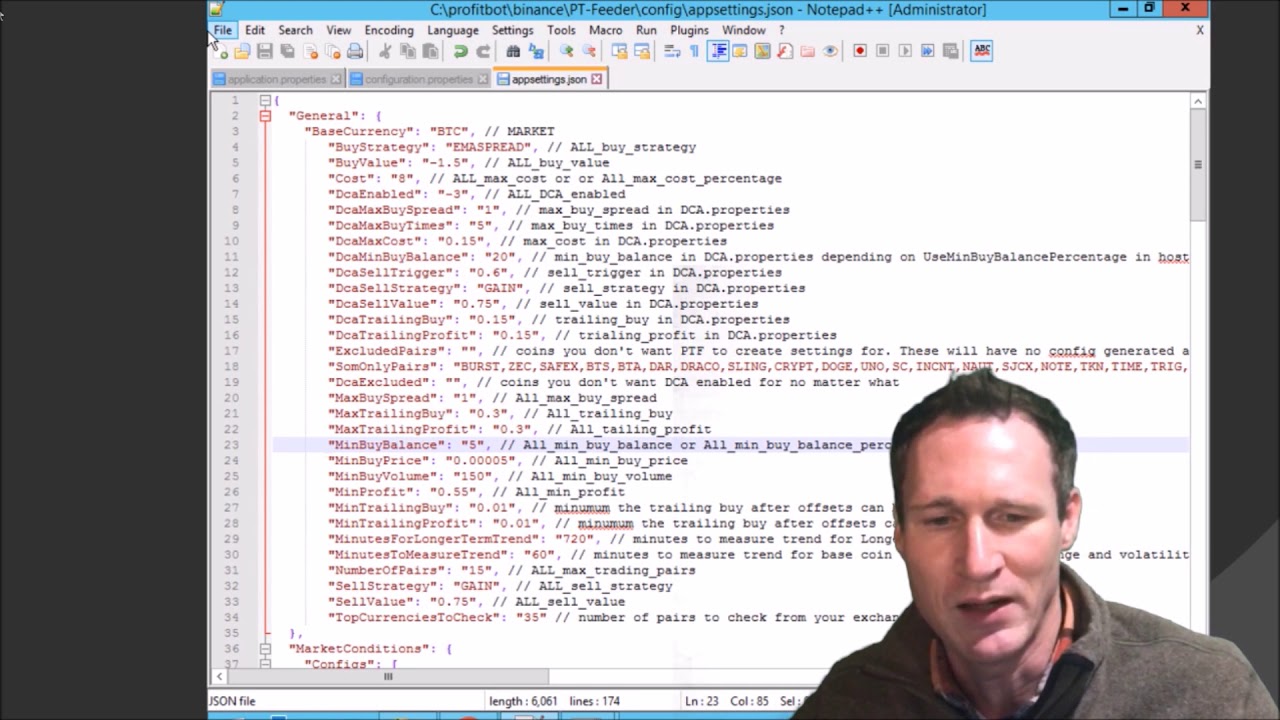Image resolution: width=1280 pixels, height=720 pixels.
Task: Save the current file with floppy icon
Action: tap(265, 51)
